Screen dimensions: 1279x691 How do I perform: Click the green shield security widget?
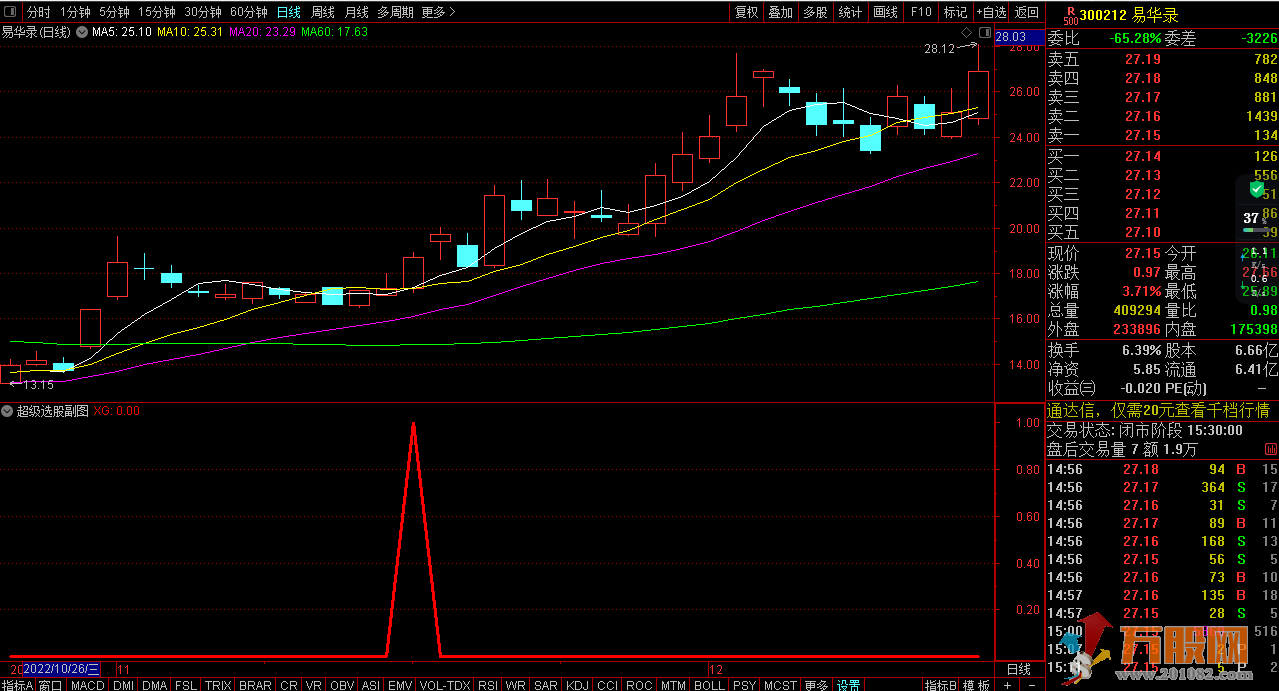point(1256,190)
